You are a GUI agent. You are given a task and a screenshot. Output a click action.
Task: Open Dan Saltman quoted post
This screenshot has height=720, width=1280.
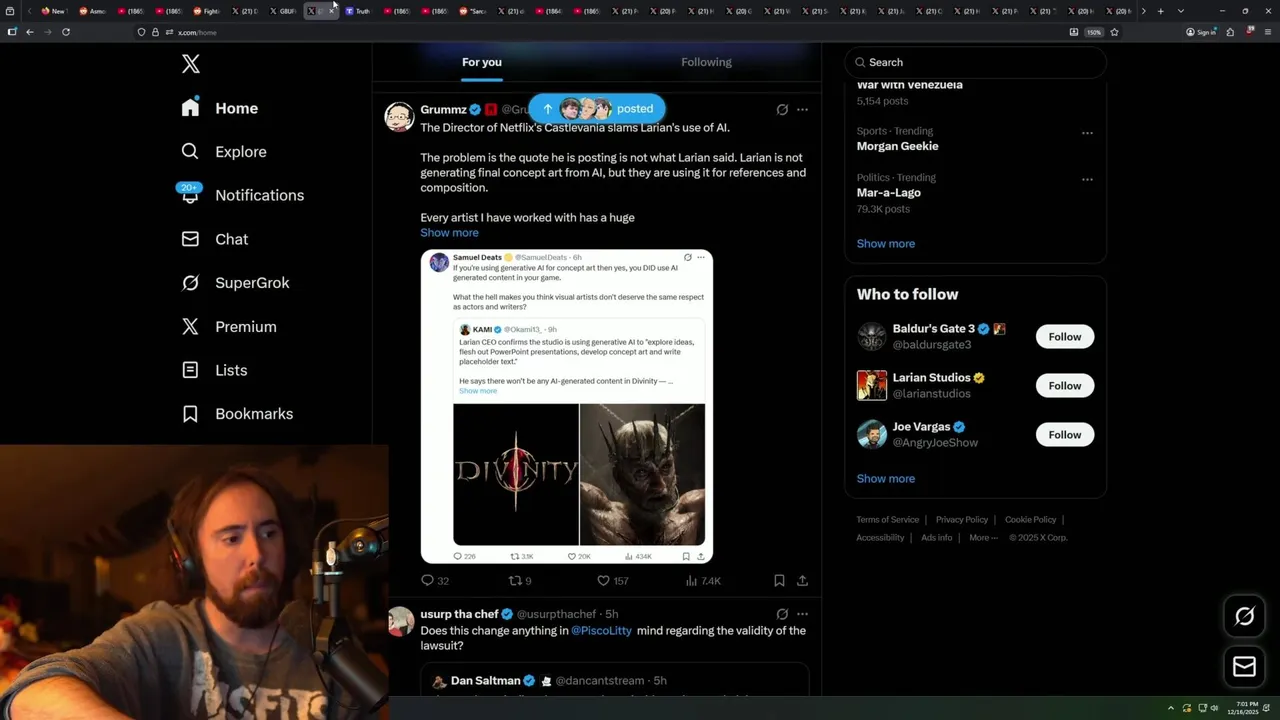click(x=614, y=681)
